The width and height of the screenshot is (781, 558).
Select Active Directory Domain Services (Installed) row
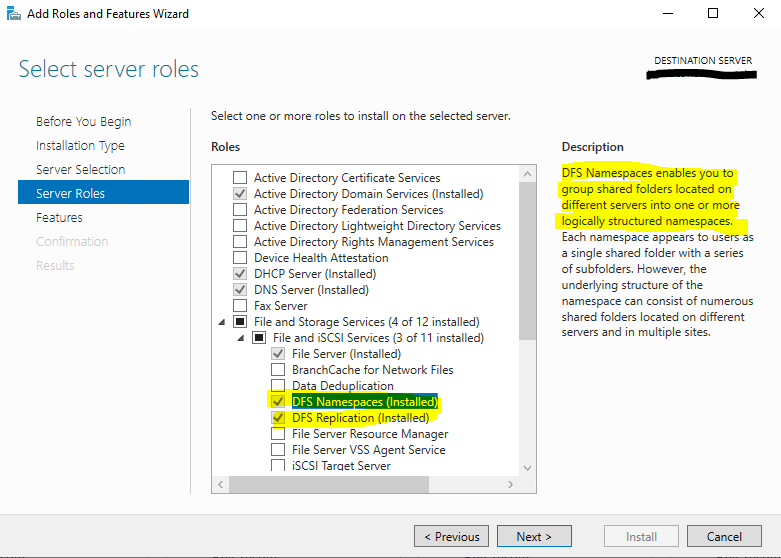pos(369,194)
